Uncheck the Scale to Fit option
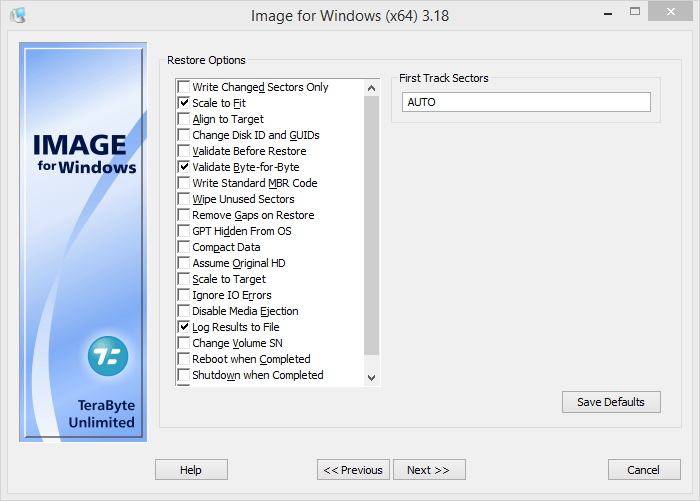This screenshot has height=501, width=700. click(x=183, y=103)
